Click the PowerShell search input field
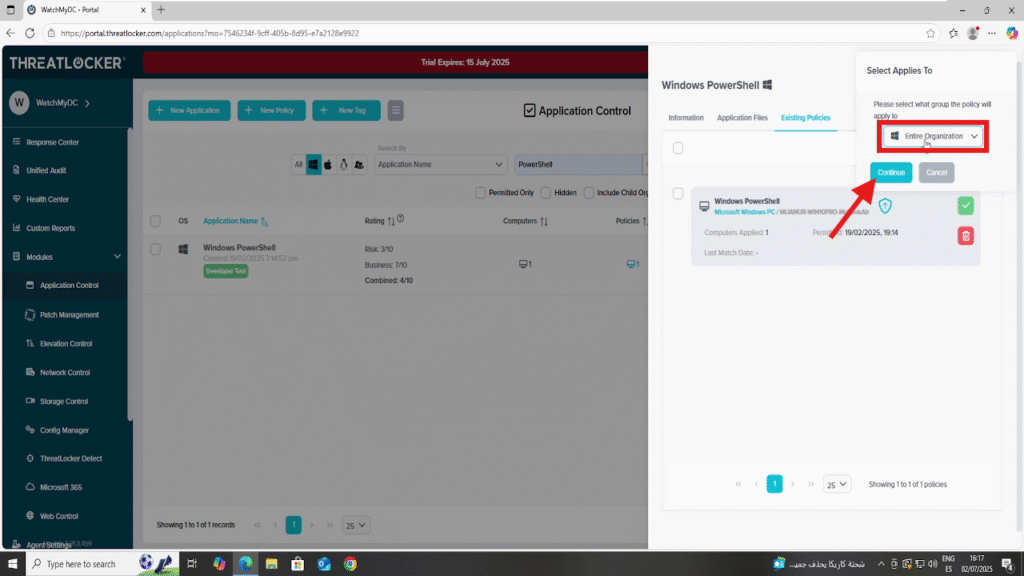Screen dimensions: 1024x576 coord(580,165)
